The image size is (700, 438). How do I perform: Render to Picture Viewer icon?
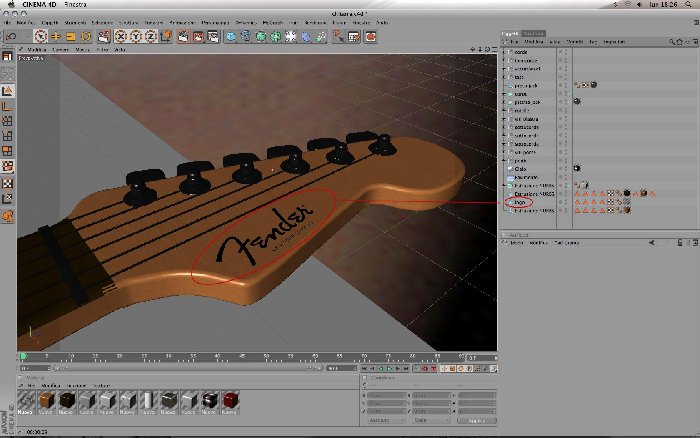click(198, 36)
